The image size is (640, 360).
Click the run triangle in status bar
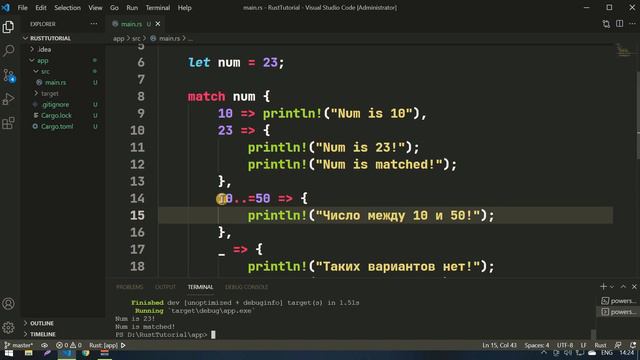click(x=123, y=345)
